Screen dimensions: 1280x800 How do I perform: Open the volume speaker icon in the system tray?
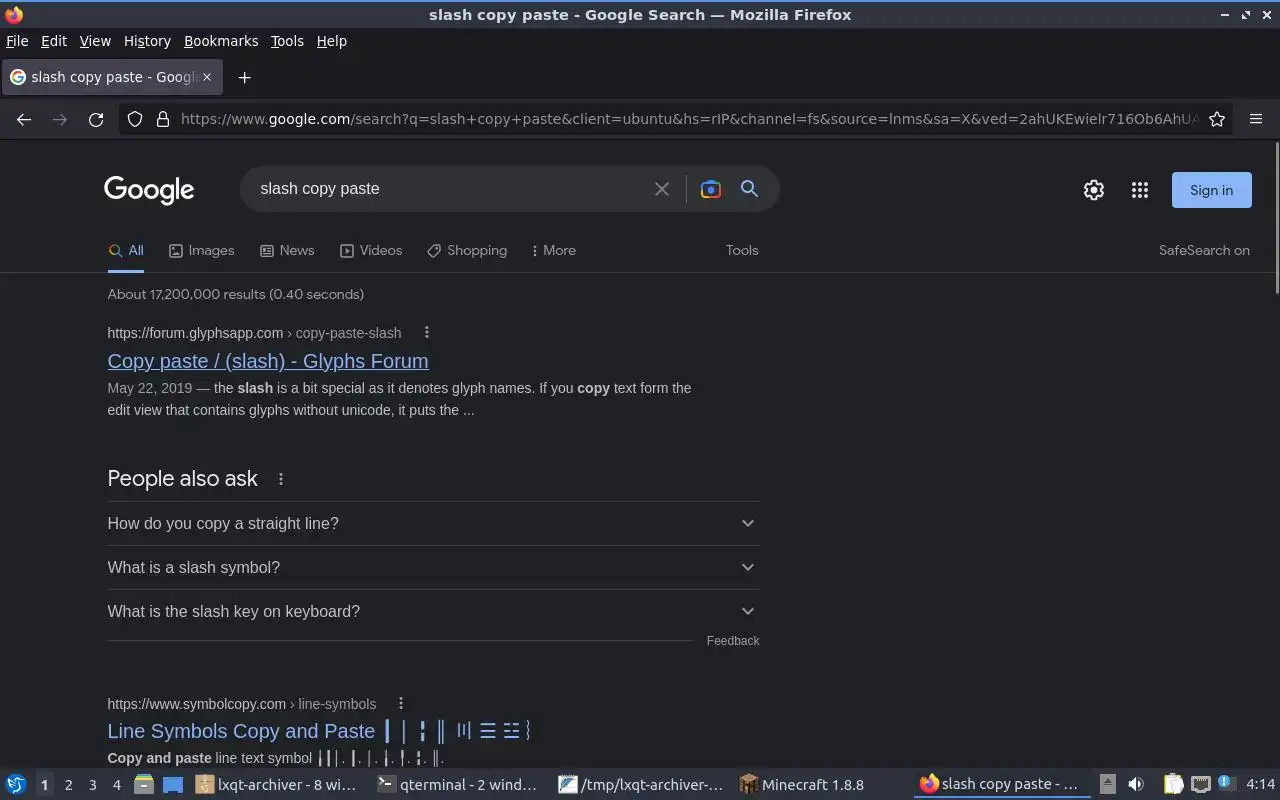pyautogui.click(x=1136, y=784)
